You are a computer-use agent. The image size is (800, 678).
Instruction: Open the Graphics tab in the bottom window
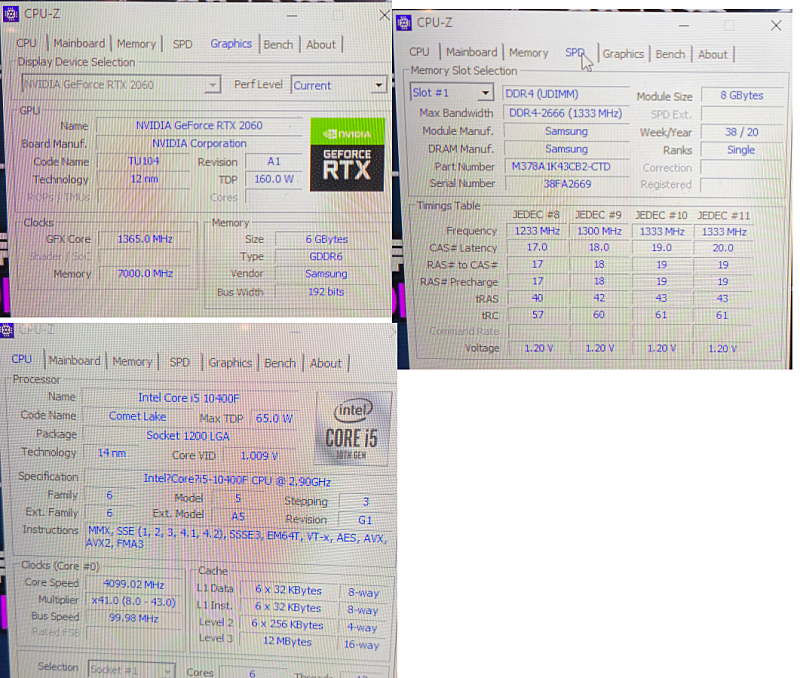(x=230, y=363)
